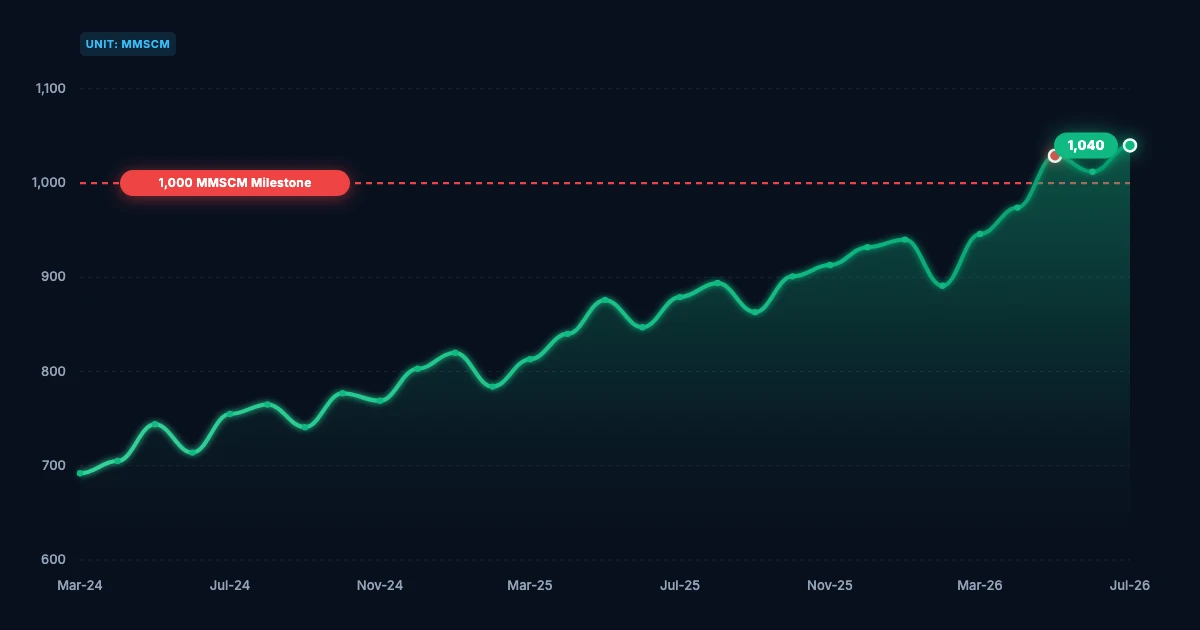Click the Jul-24 x-axis label
The image size is (1200, 630).
click(x=230, y=586)
